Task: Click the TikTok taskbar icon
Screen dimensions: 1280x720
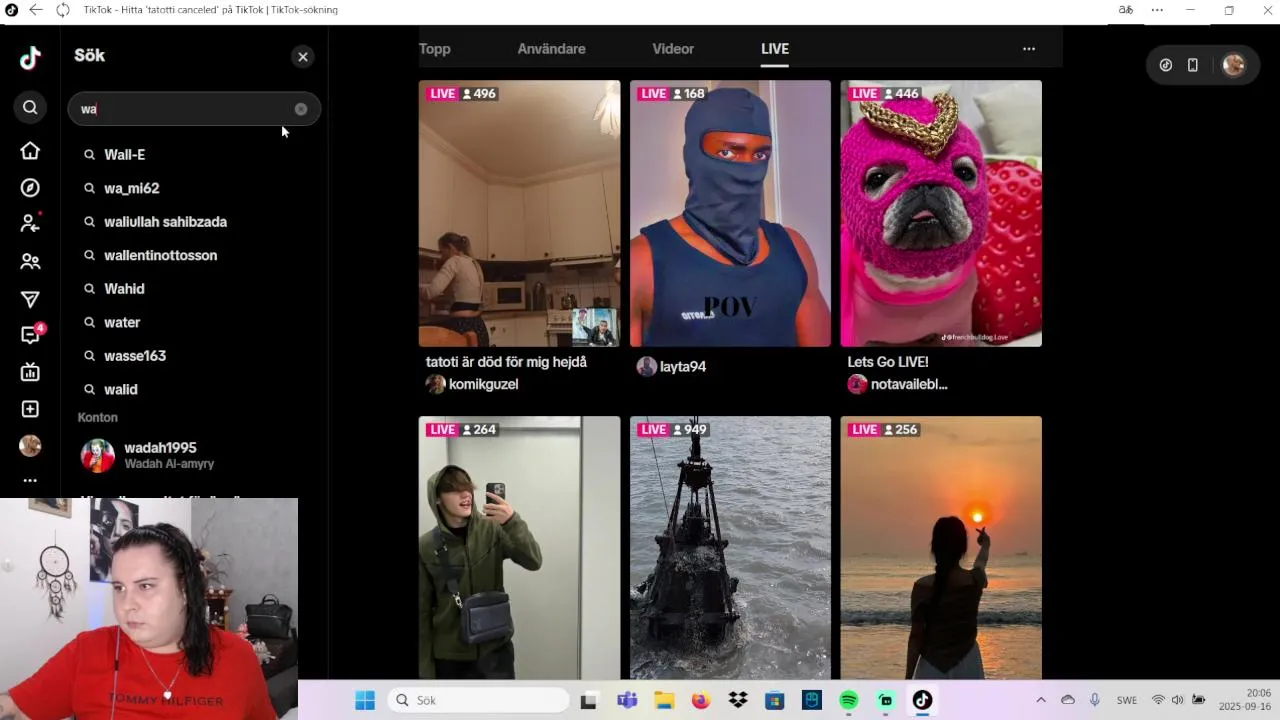Action: click(922, 700)
